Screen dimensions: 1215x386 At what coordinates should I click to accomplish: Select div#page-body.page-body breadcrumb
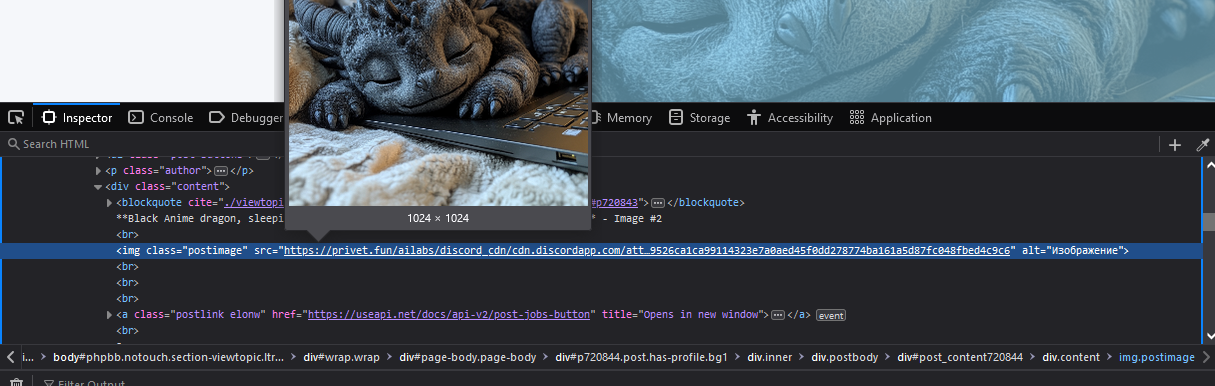pos(468,357)
